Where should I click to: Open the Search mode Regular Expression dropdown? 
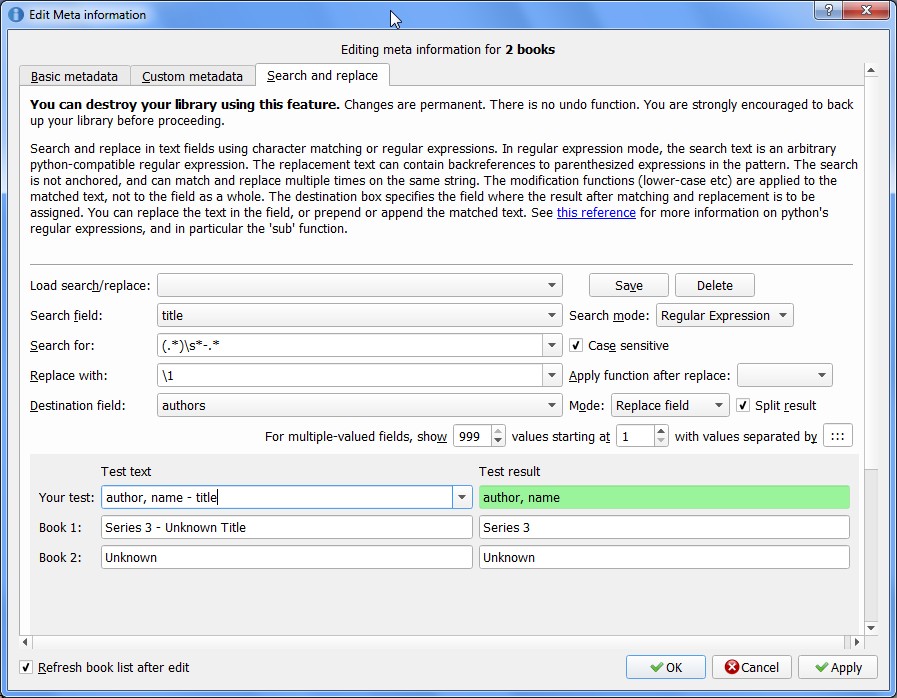point(724,315)
